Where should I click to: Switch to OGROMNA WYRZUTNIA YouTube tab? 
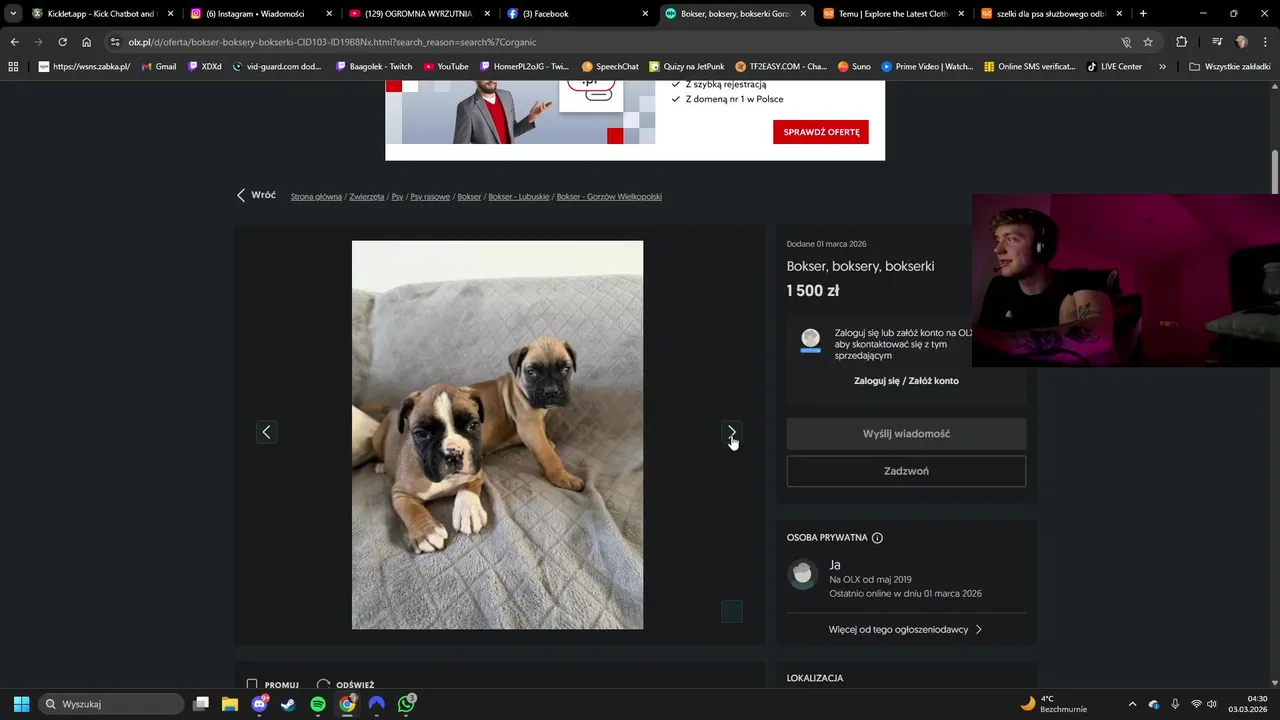418,14
